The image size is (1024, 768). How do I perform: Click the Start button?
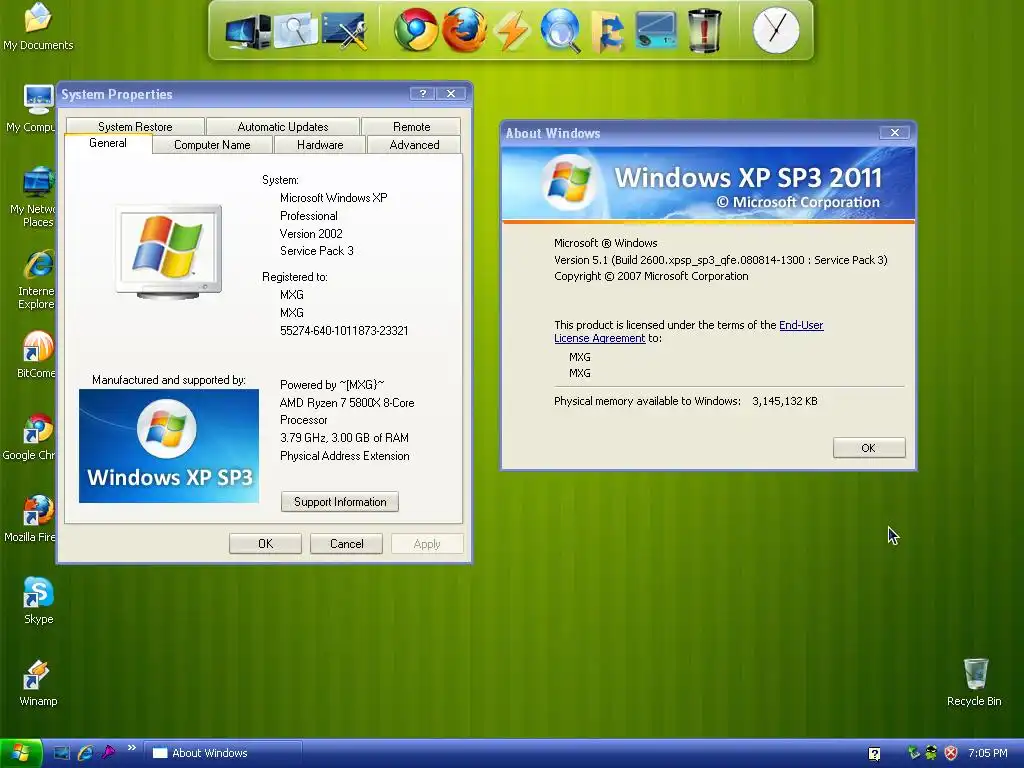21,753
